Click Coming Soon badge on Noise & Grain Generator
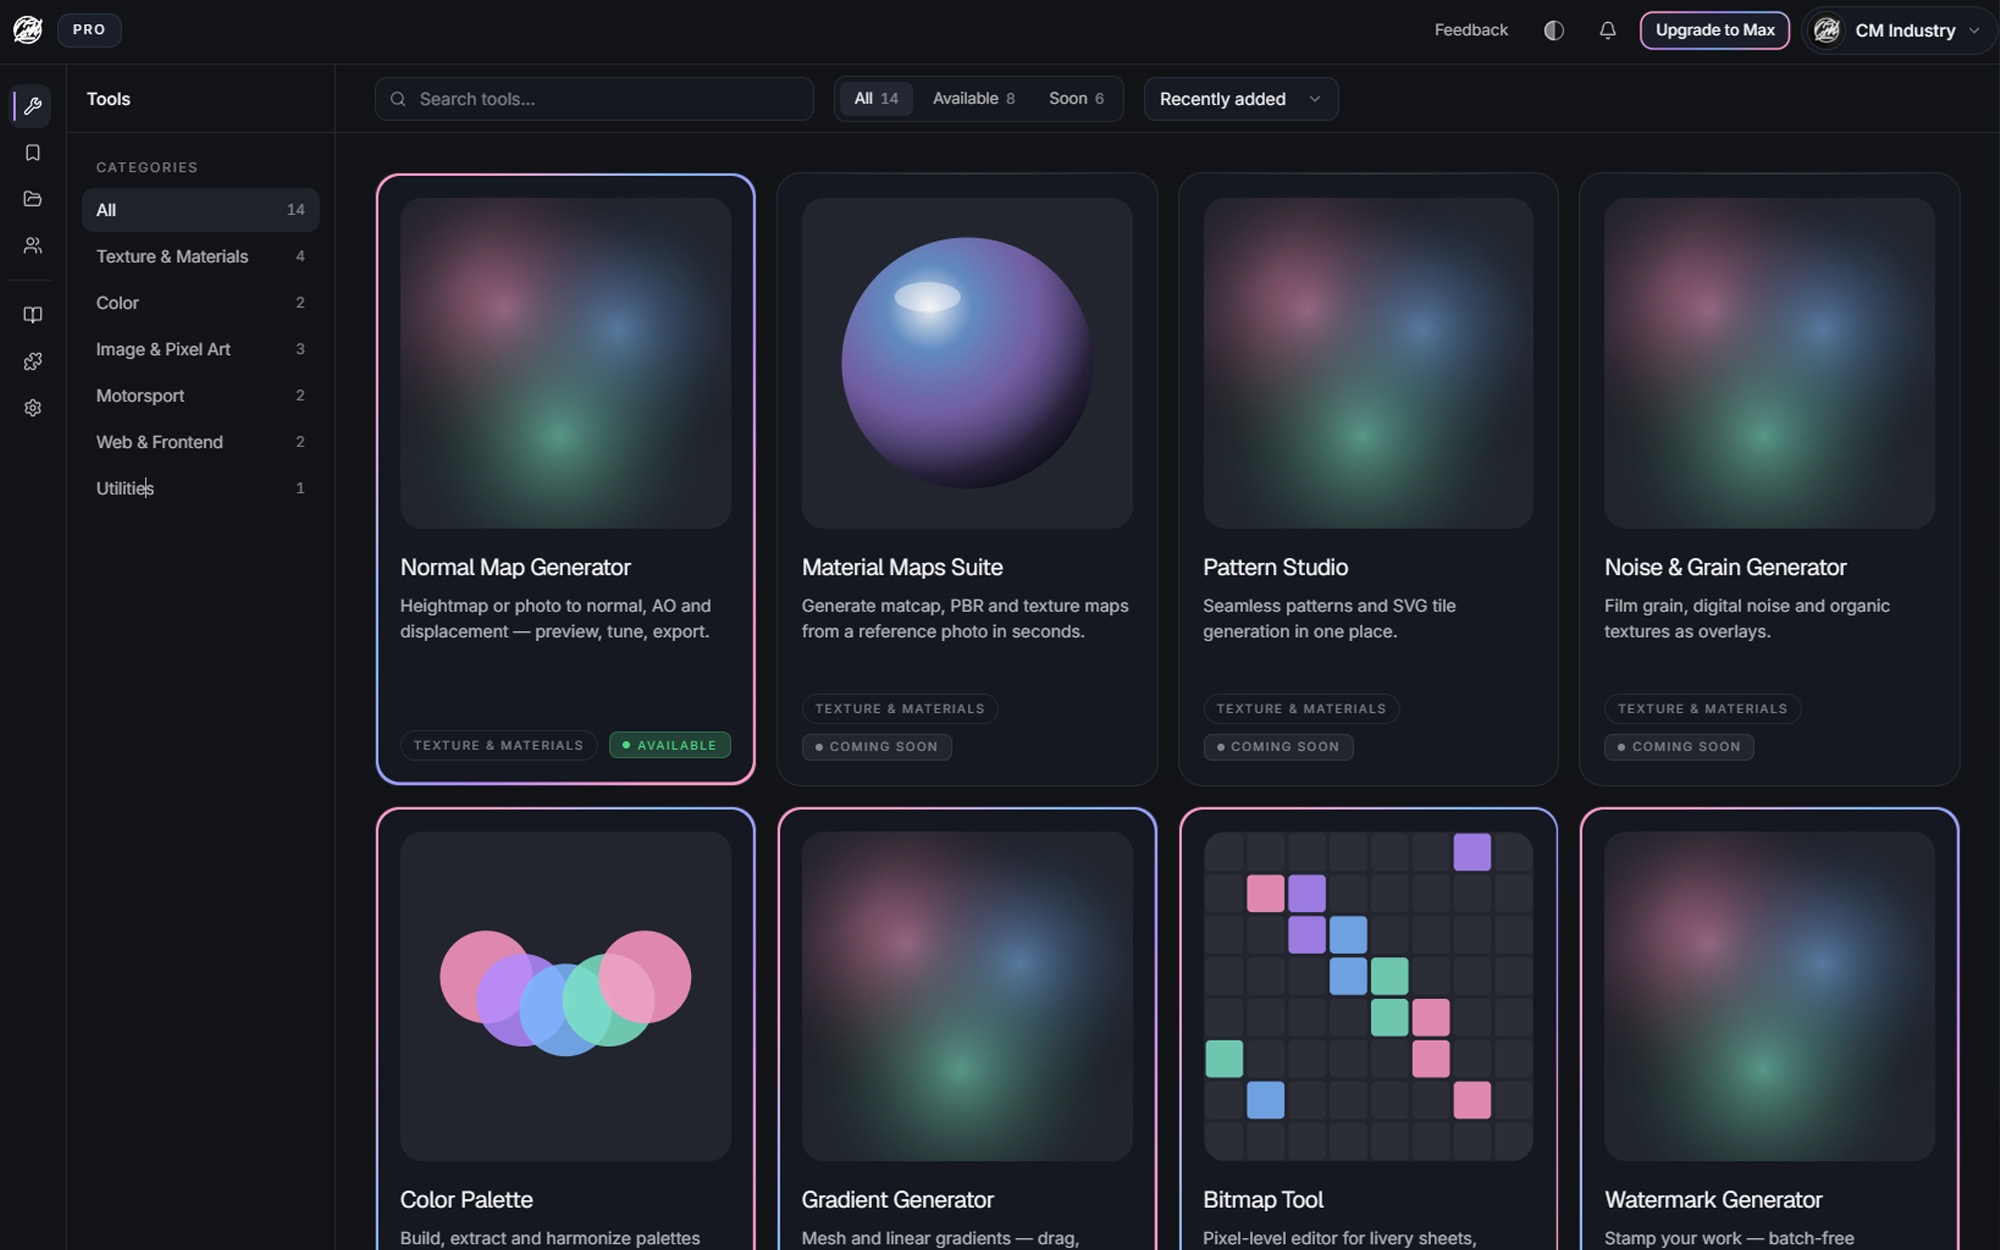The width and height of the screenshot is (2000, 1250). 1679,747
